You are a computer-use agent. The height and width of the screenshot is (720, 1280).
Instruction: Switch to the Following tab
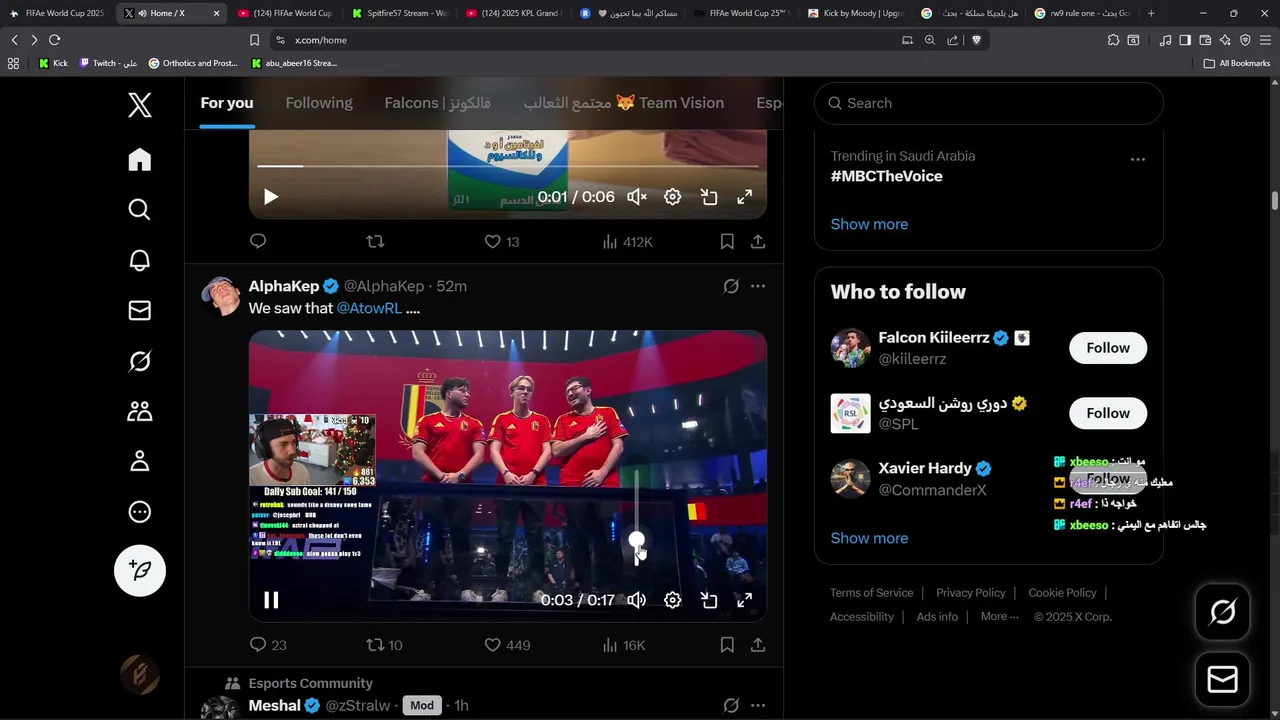319,103
